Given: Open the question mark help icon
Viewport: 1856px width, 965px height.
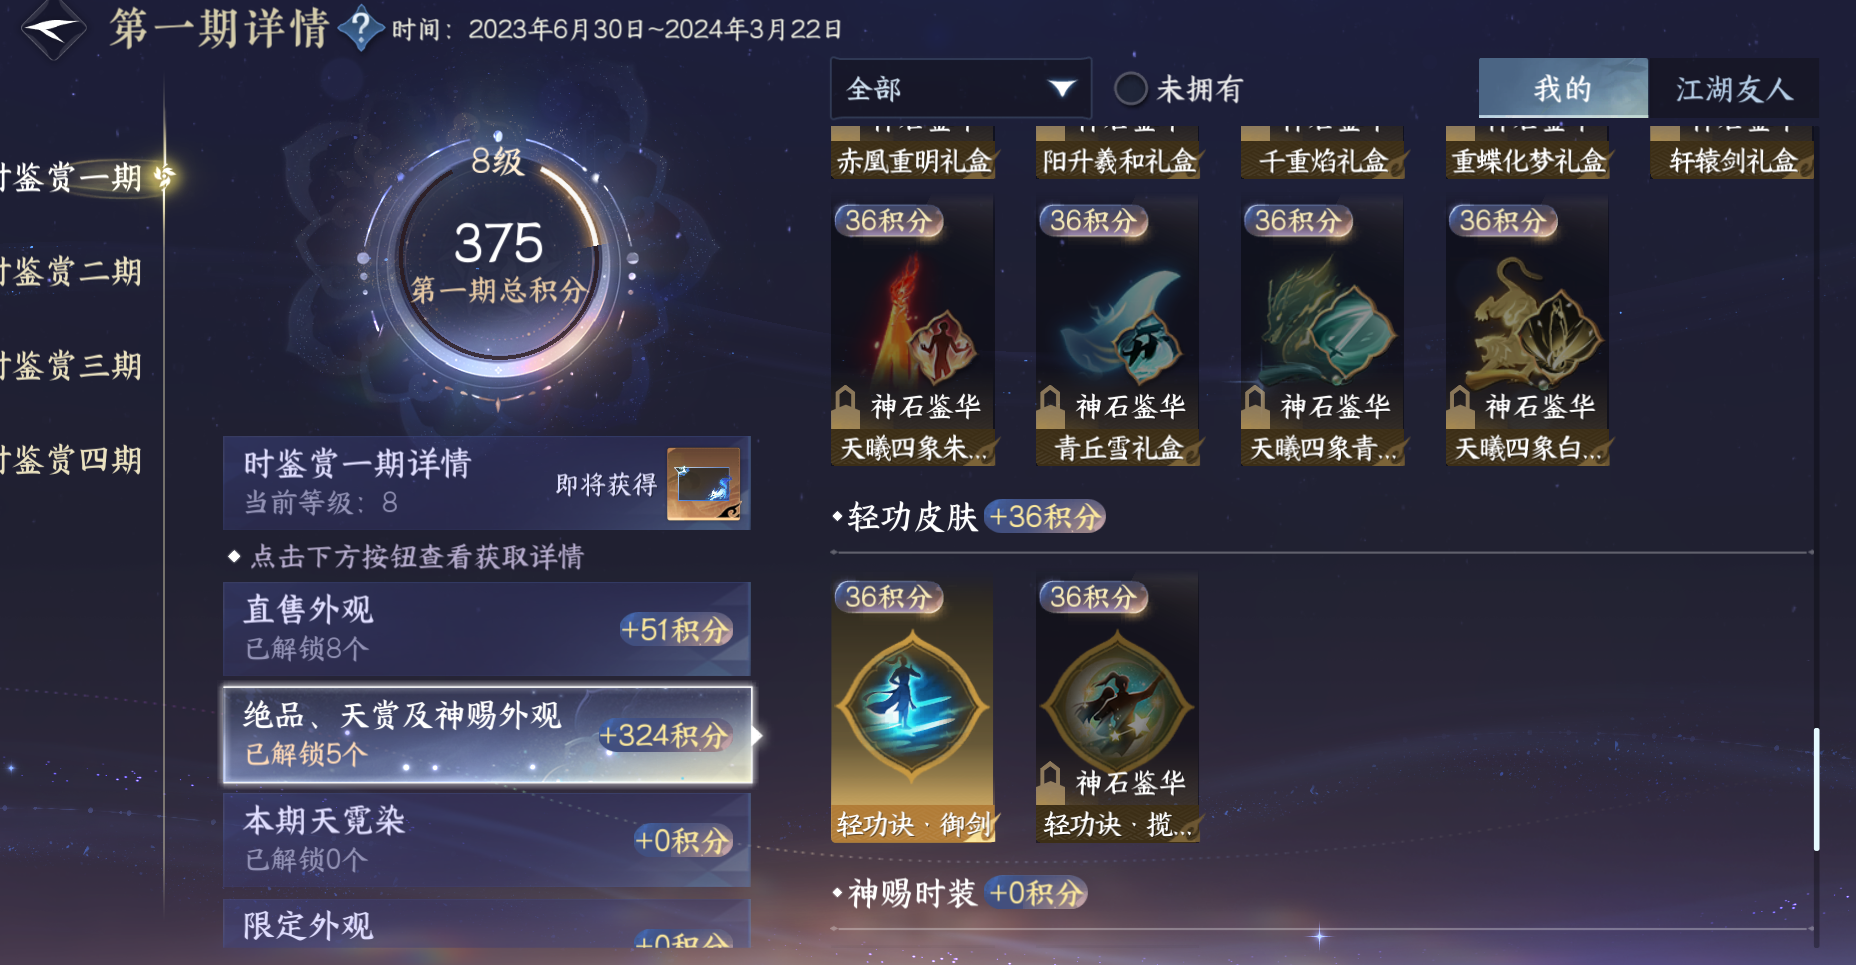Looking at the screenshot, I should 361,28.
